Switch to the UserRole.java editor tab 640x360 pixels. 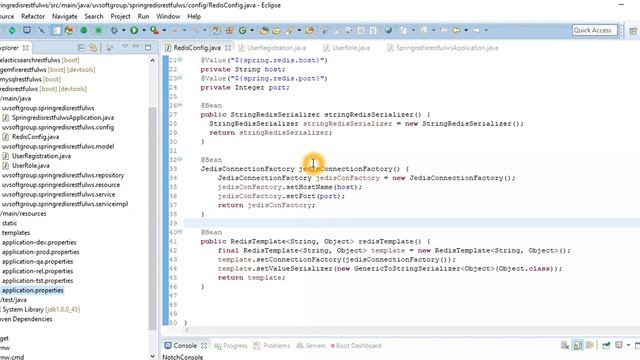347,48
